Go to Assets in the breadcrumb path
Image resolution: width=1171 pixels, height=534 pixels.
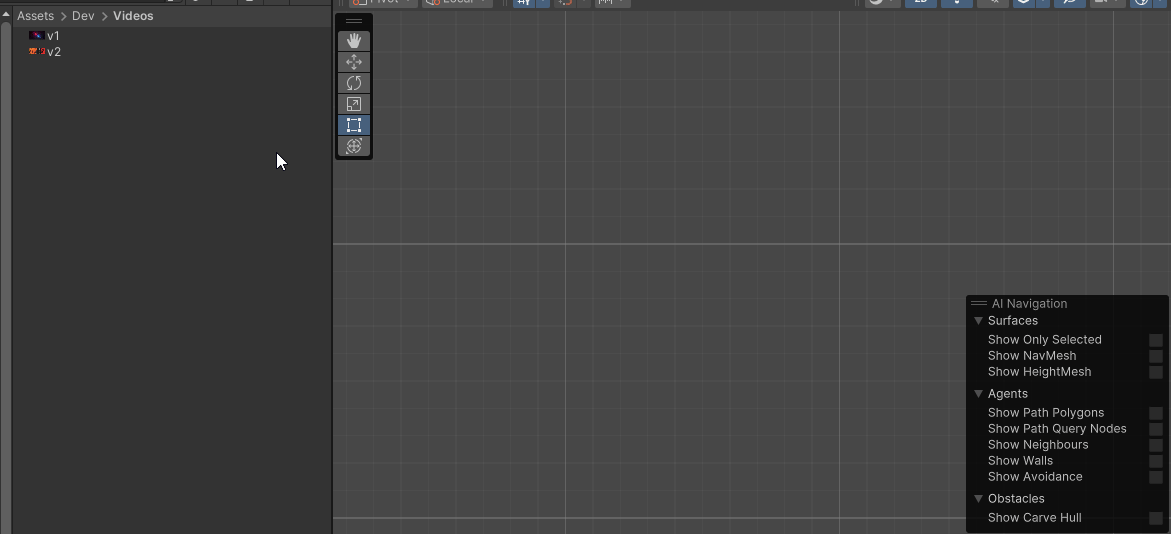tap(35, 16)
